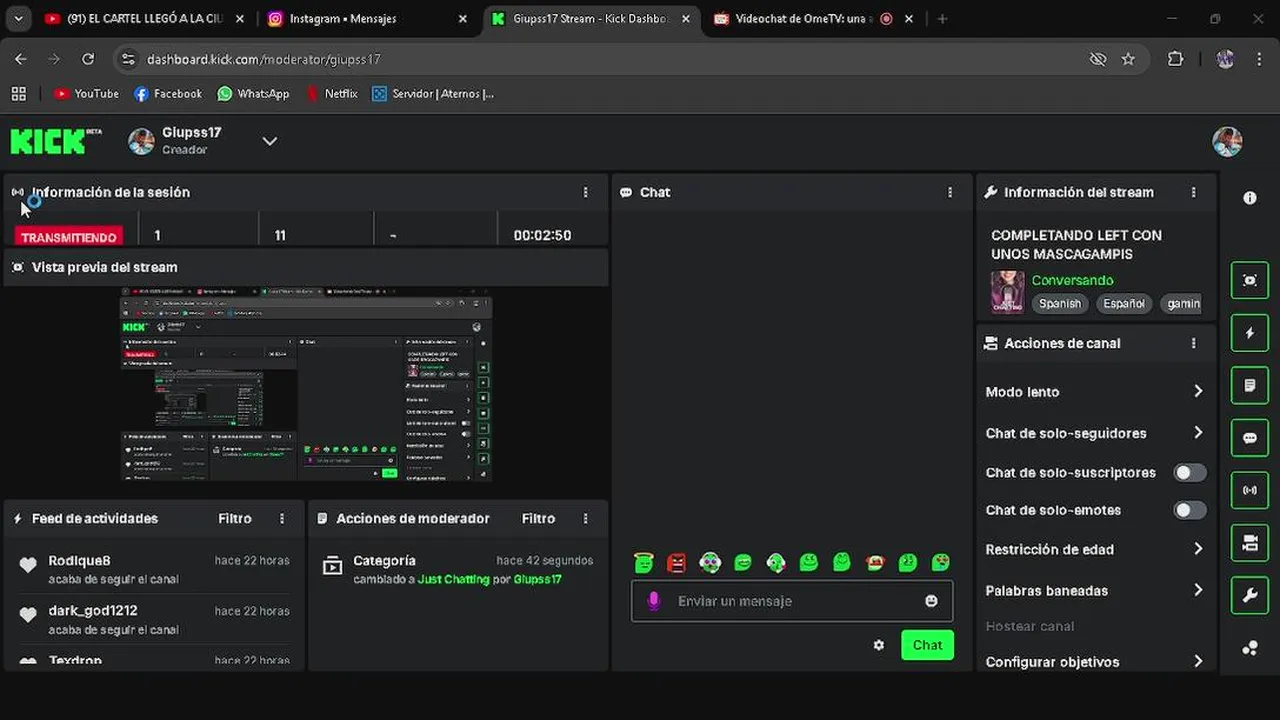Open the Chat panel options menu
Image resolution: width=1280 pixels, height=720 pixels.
[x=950, y=192]
